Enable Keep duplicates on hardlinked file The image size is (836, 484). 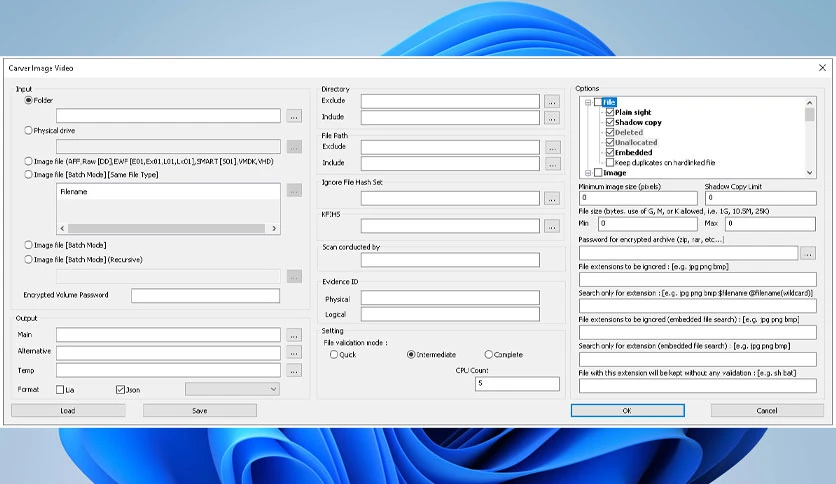pyautogui.click(x=610, y=163)
